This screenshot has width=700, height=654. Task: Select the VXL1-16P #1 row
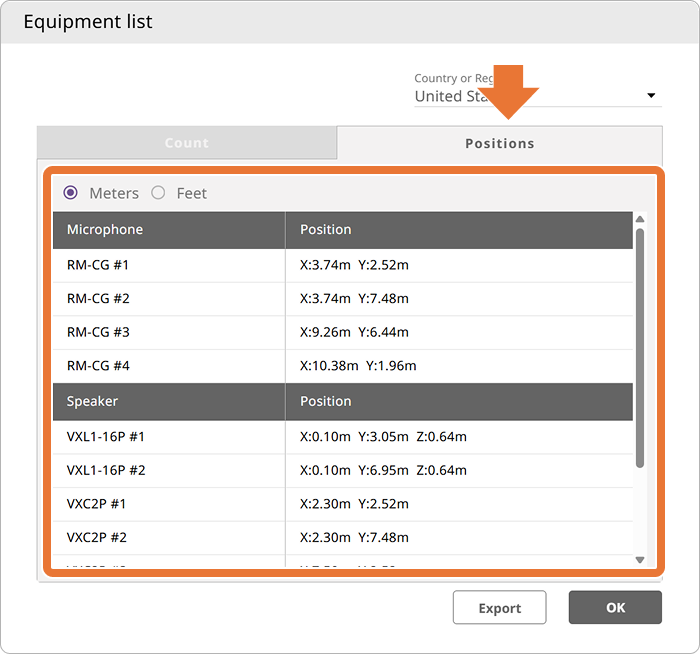coord(343,437)
